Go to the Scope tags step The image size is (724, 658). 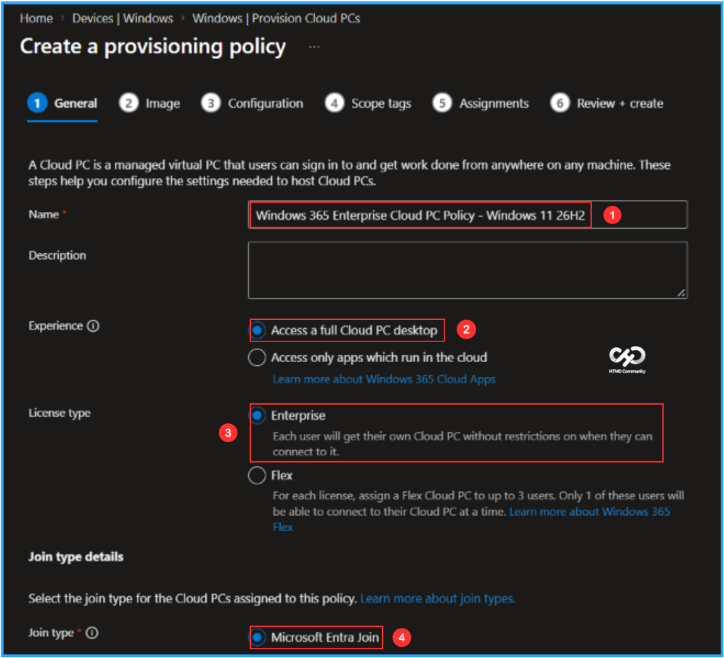[x=368, y=103]
